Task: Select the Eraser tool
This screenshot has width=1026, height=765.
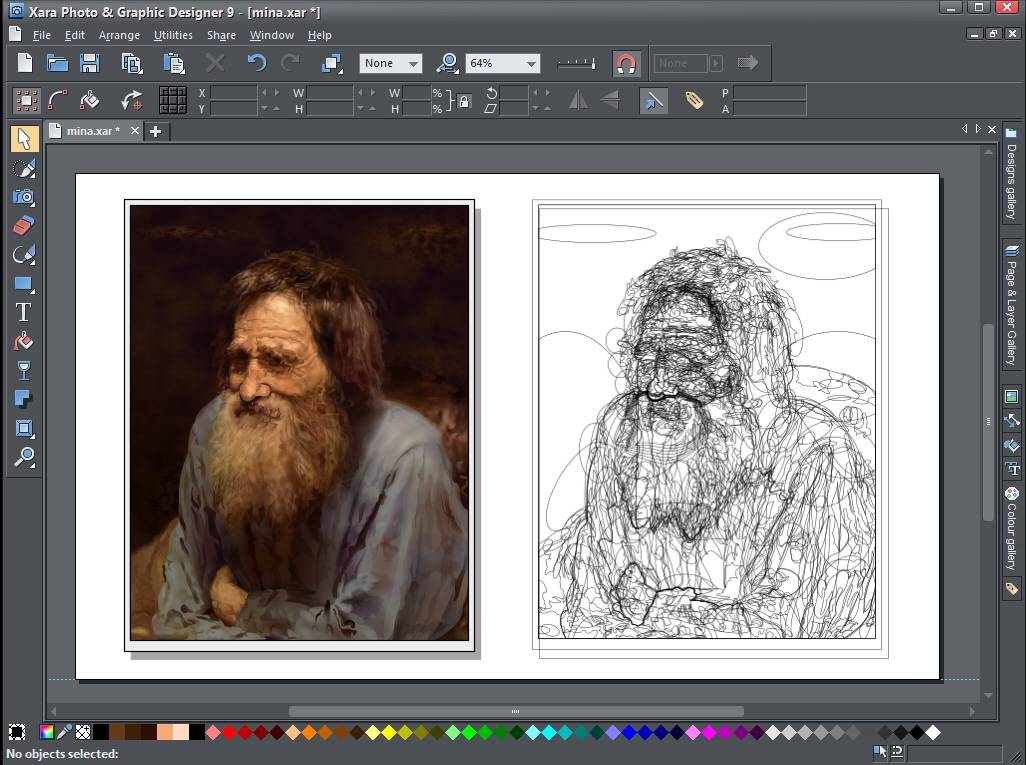Action: (24, 226)
